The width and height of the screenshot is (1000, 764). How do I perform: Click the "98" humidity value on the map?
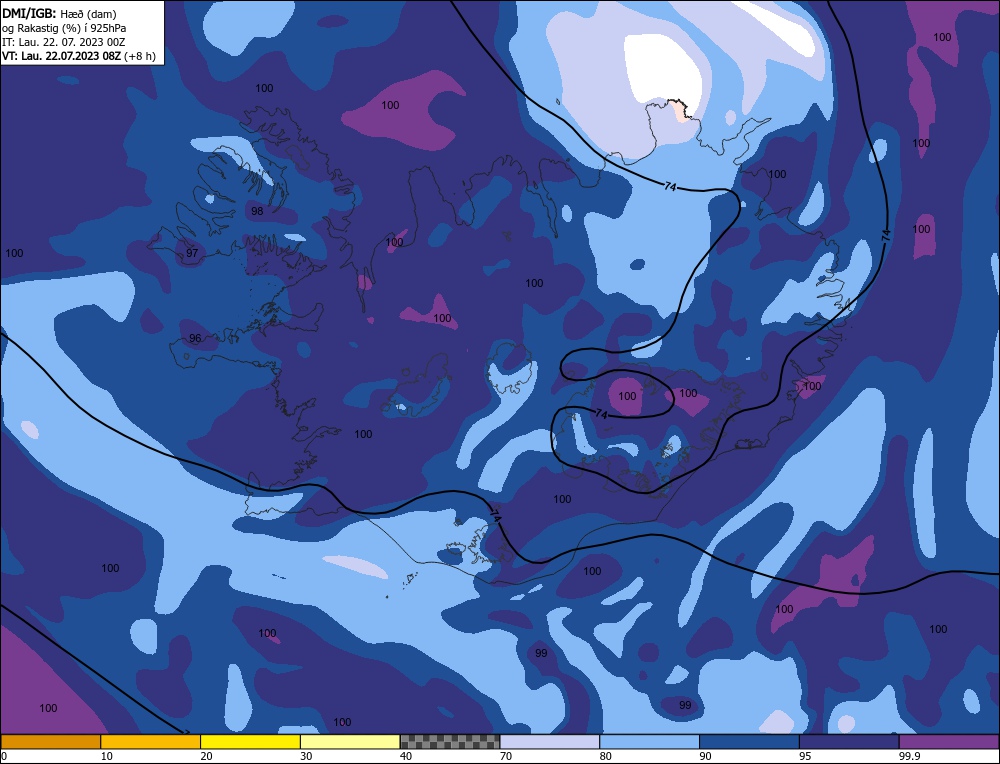pyautogui.click(x=257, y=211)
